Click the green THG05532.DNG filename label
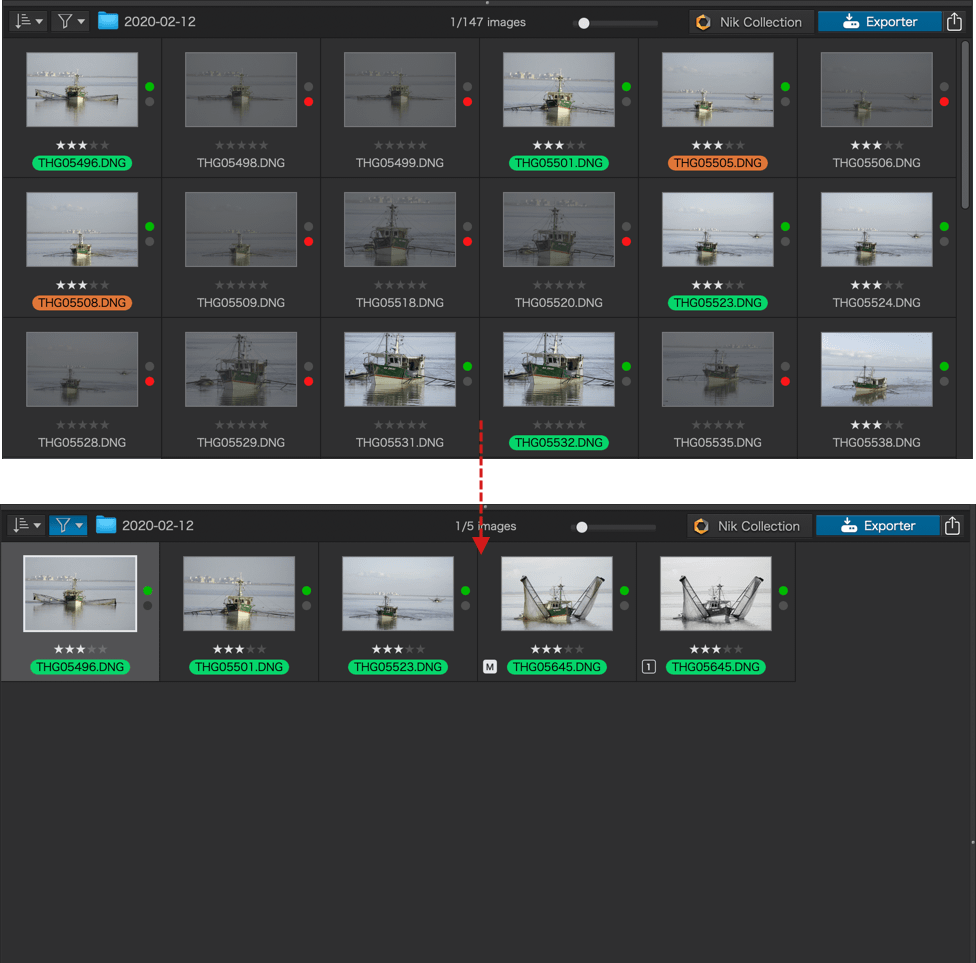Screen dimensions: 976x963 pos(559,443)
